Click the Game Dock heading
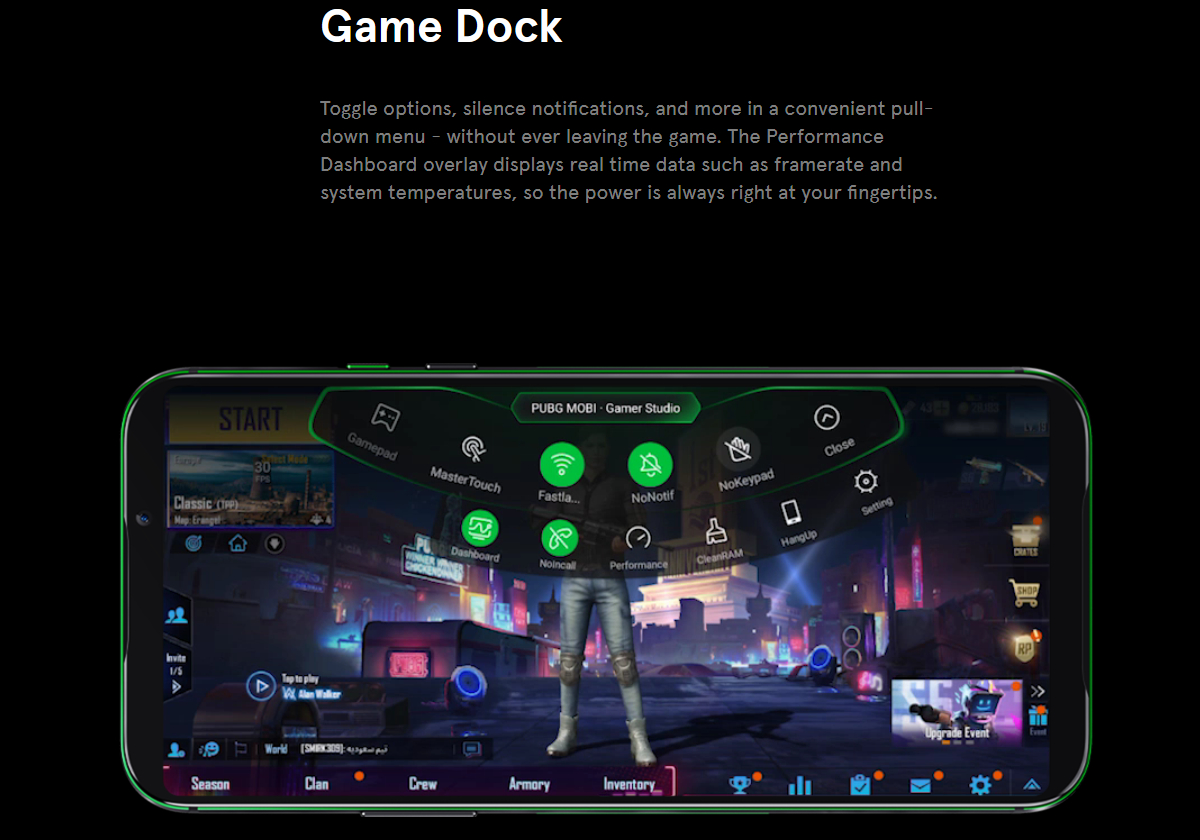This screenshot has width=1200, height=840. click(441, 26)
